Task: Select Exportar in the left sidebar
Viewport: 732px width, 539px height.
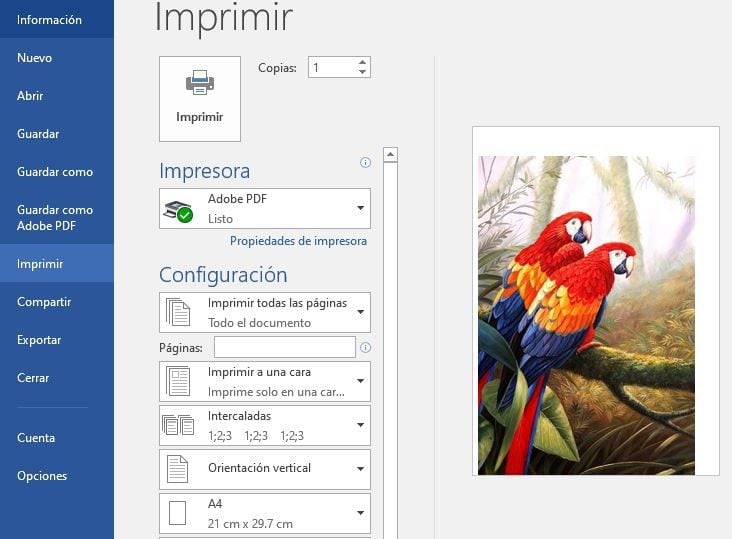Action: 40,340
